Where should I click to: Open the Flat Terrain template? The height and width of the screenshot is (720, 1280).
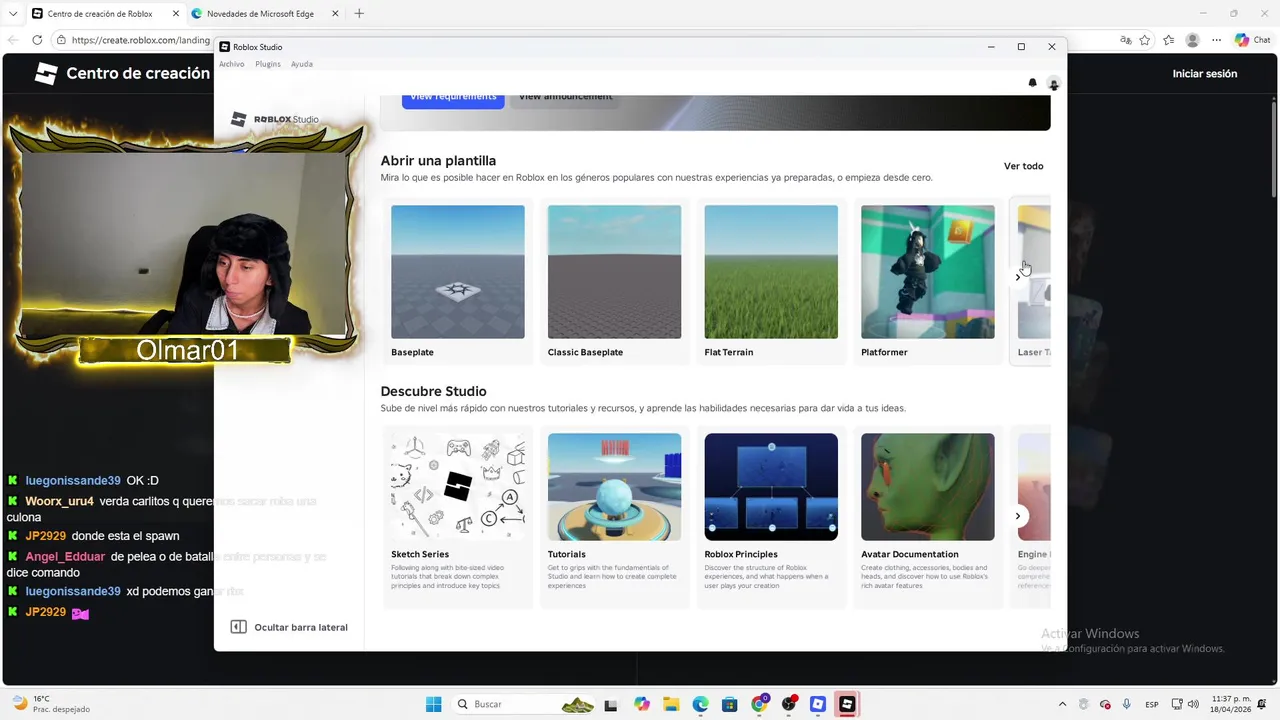pyautogui.click(x=771, y=281)
